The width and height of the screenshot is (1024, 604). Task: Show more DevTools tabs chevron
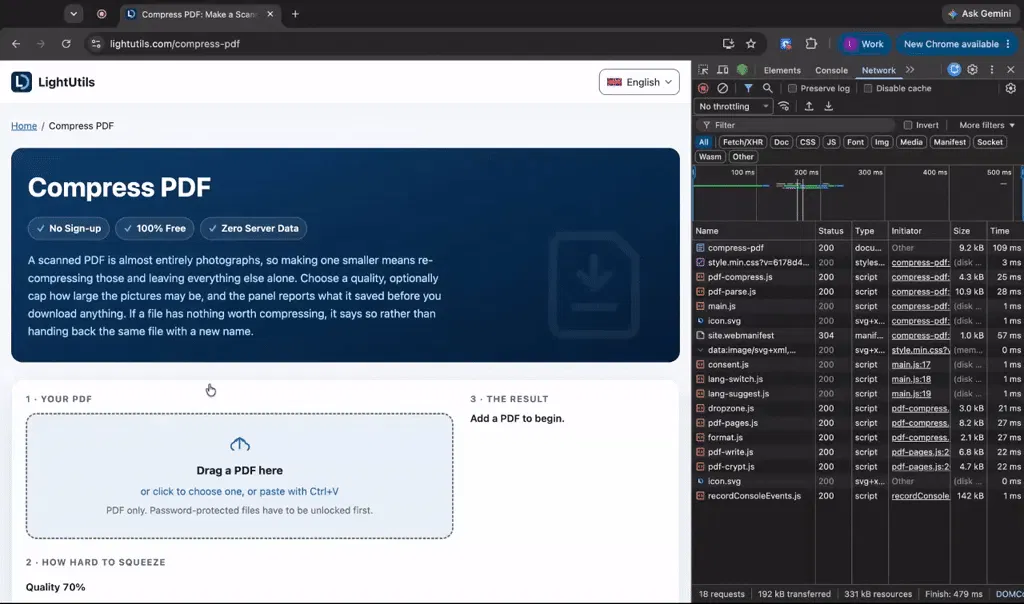tap(910, 70)
